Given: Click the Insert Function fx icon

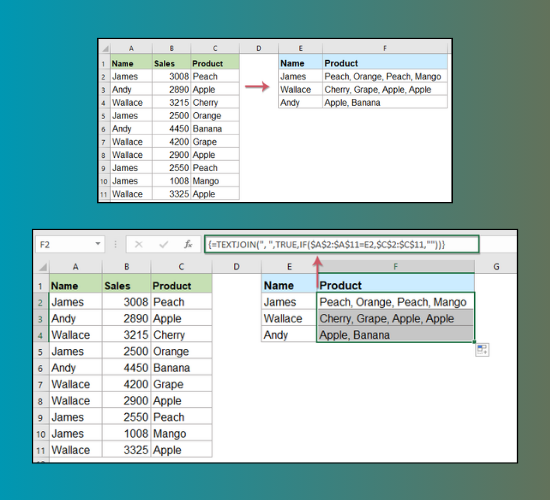Looking at the screenshot, I should (188, 244).
